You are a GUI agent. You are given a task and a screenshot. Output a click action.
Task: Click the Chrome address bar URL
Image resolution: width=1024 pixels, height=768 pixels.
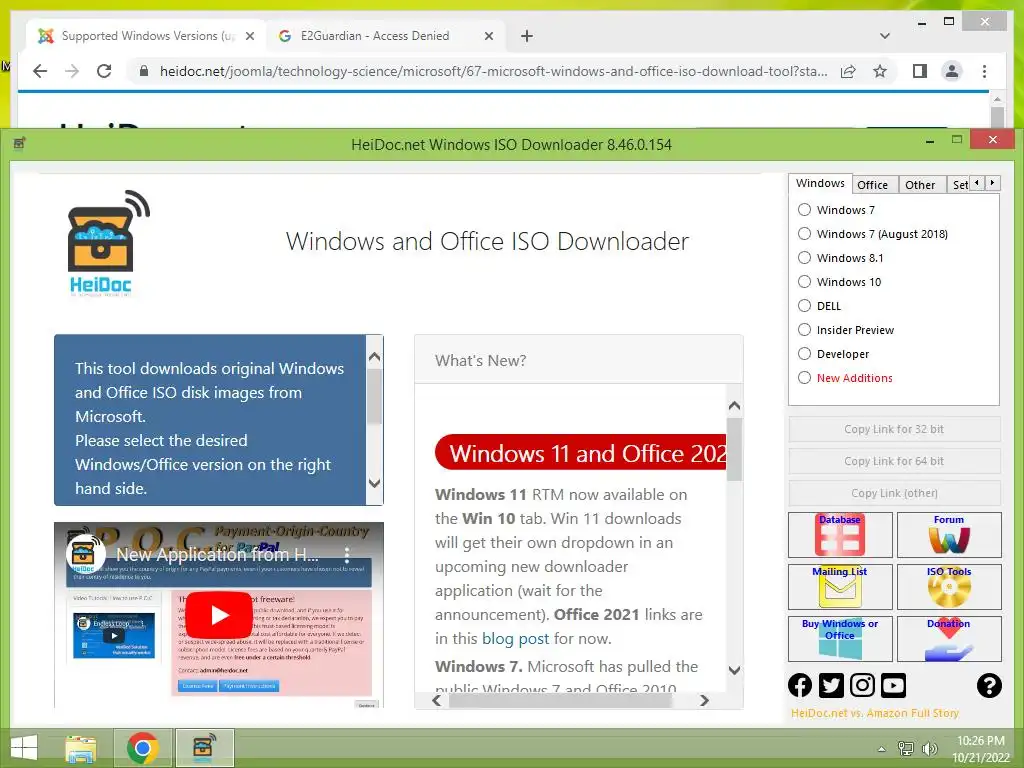point(493,71)
